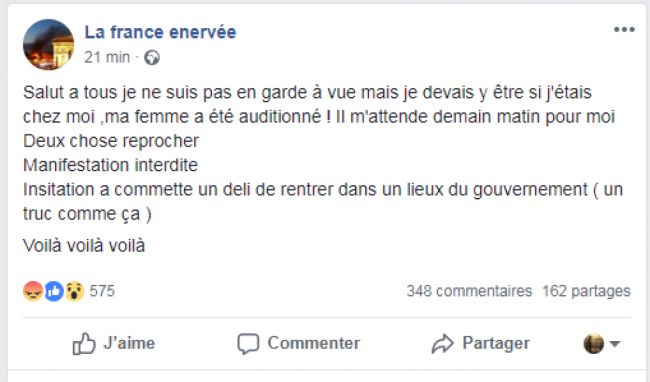Click the blue like reaction icon

[x=53, y=291]
